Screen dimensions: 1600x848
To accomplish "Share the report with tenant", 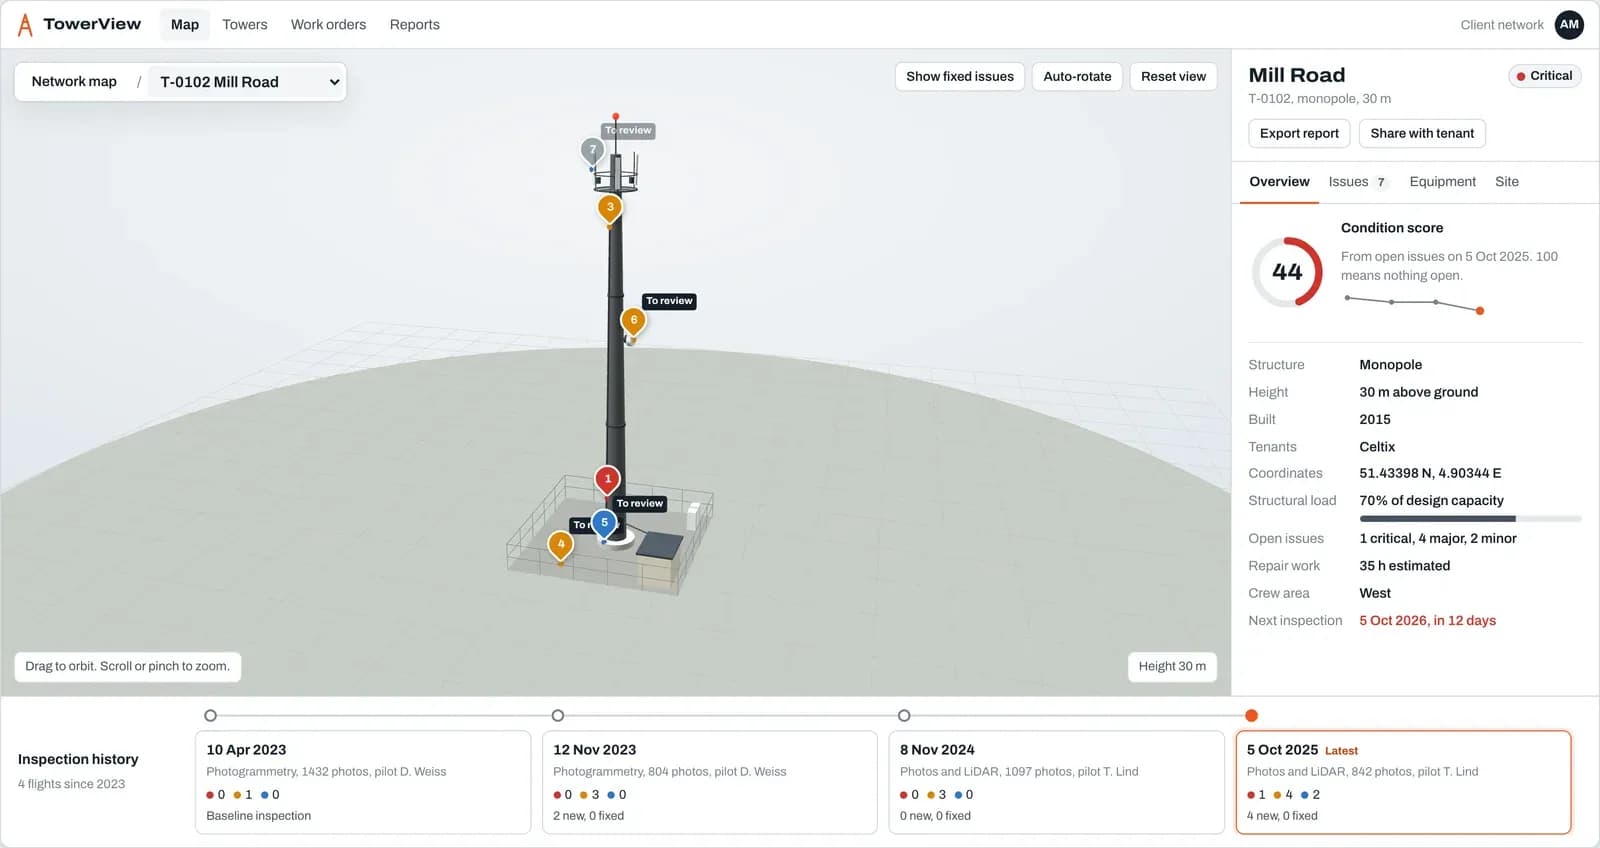I will tap(1422, 134).
